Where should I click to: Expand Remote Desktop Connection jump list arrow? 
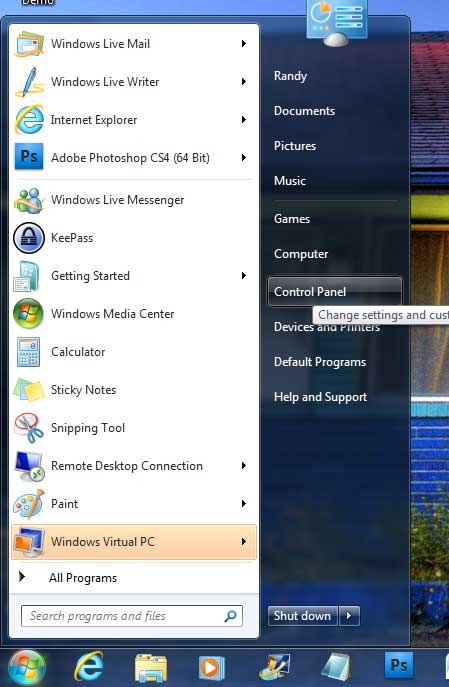tap(244, 466)
